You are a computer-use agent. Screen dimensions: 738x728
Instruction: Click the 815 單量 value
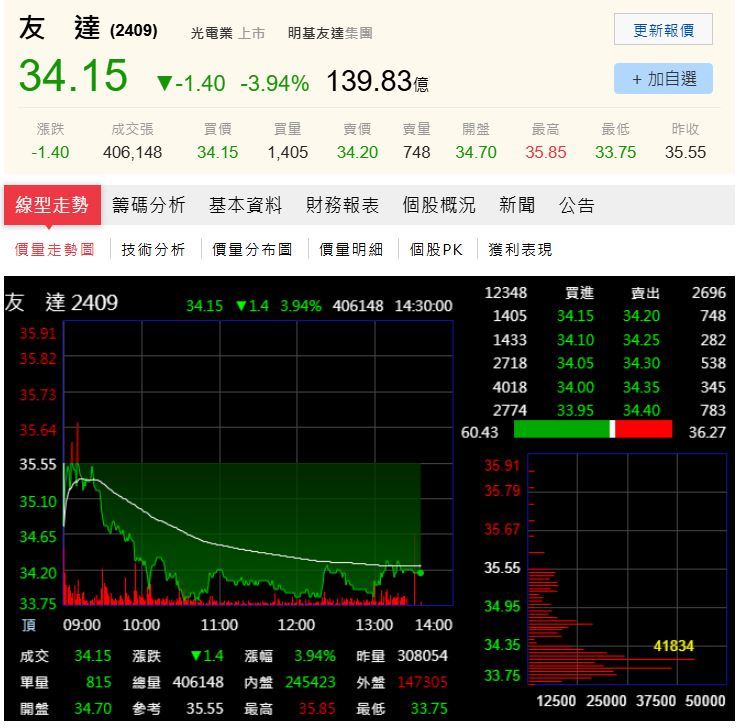(x=98, y=682)
